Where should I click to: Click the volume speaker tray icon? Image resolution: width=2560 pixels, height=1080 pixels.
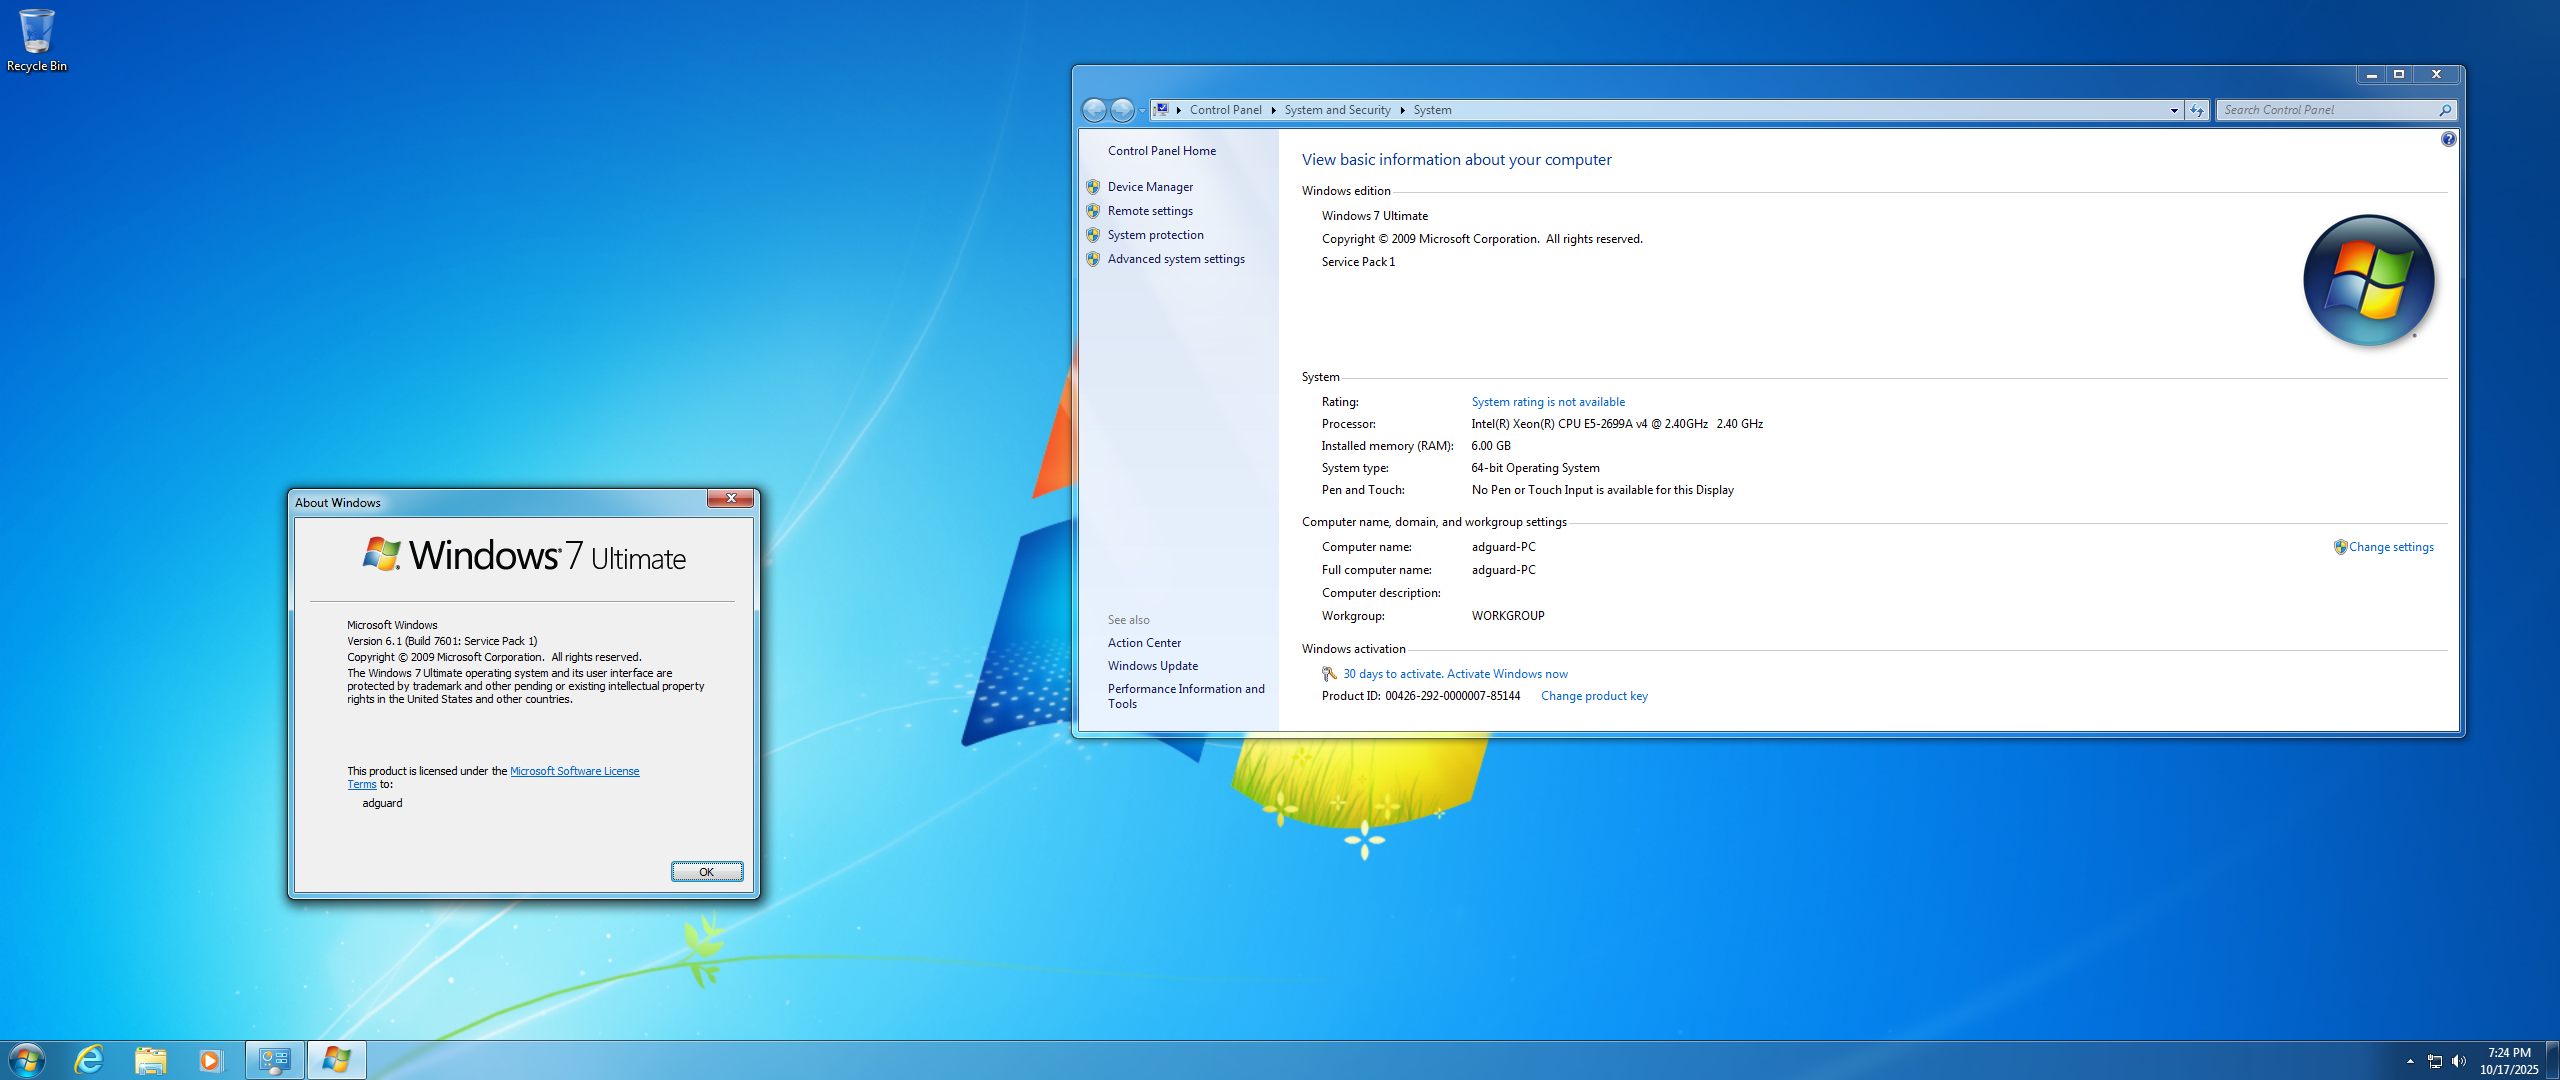[x=2459, y=1061]
